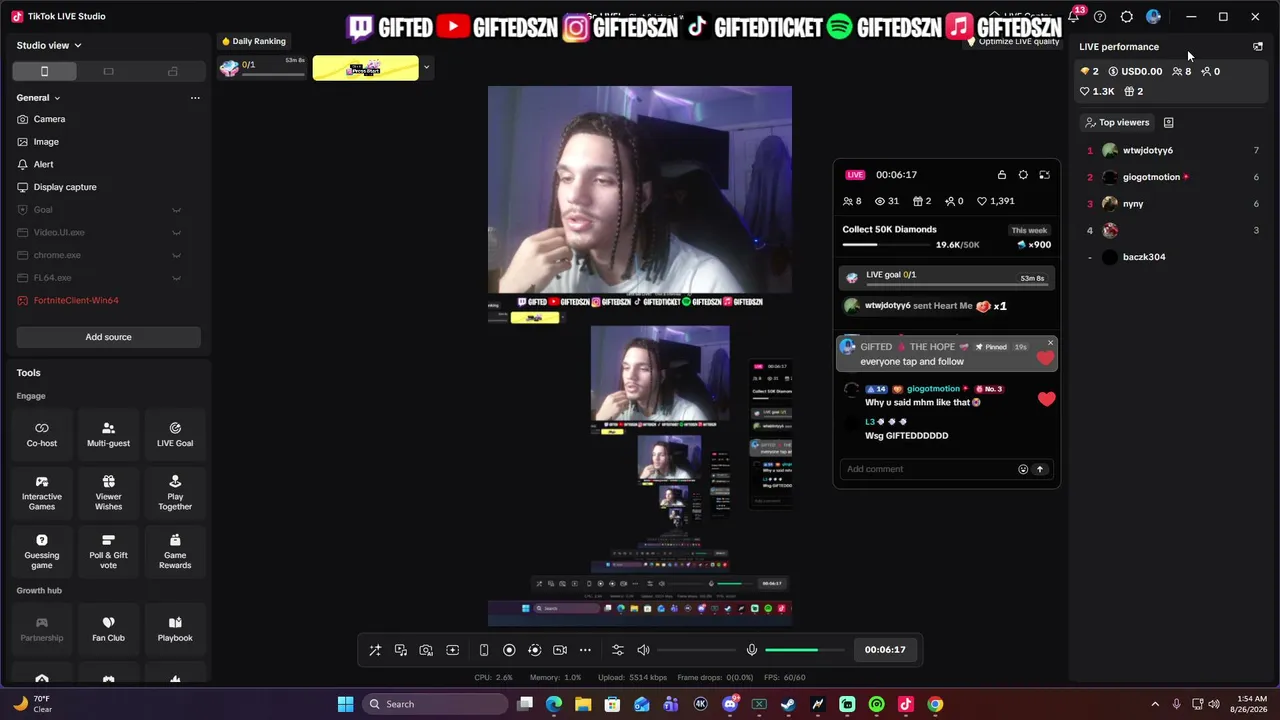Open the profile avatar dropdown in title bar
The image size is (1280, 720).
(x=1156, y=17)
